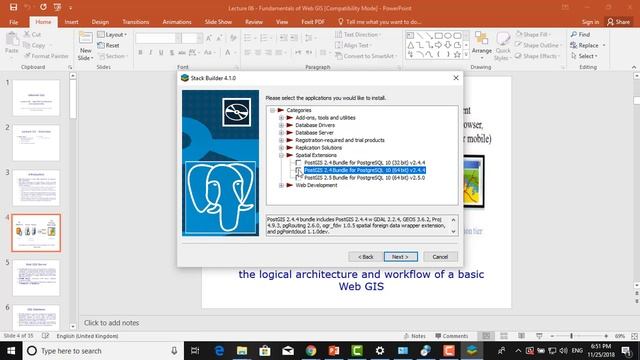640x360 pixels.
Task: Click the Save icon in Quick Access Toolbar
Action: pos(13,7)
